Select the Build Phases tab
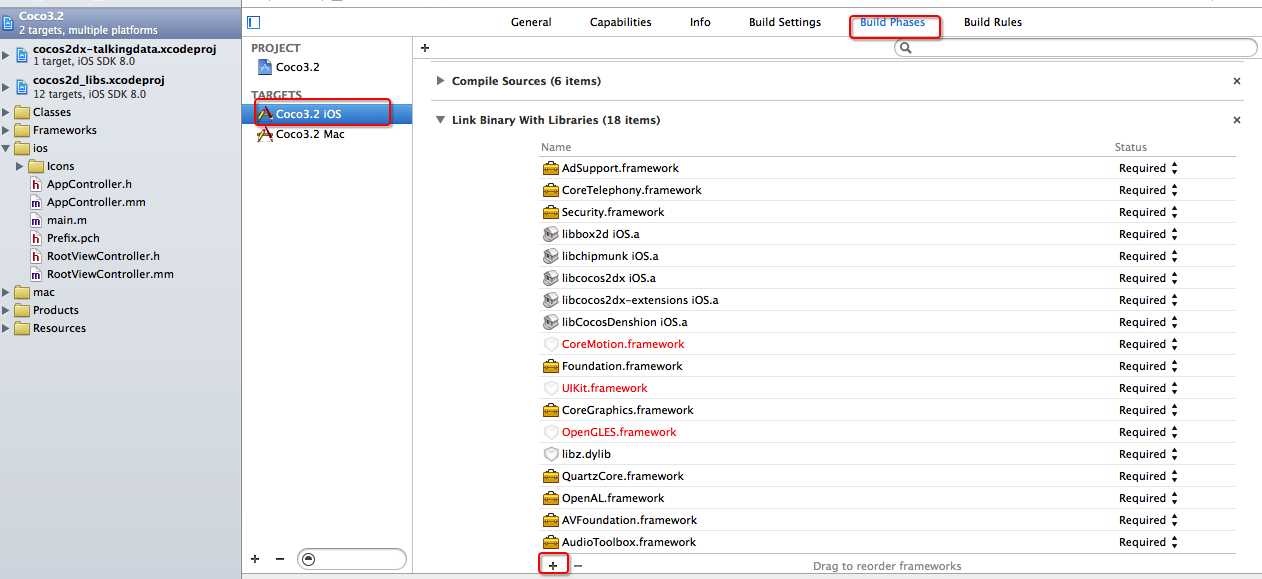The height and width of the screenshot is (579, 1262). point(892,22)
